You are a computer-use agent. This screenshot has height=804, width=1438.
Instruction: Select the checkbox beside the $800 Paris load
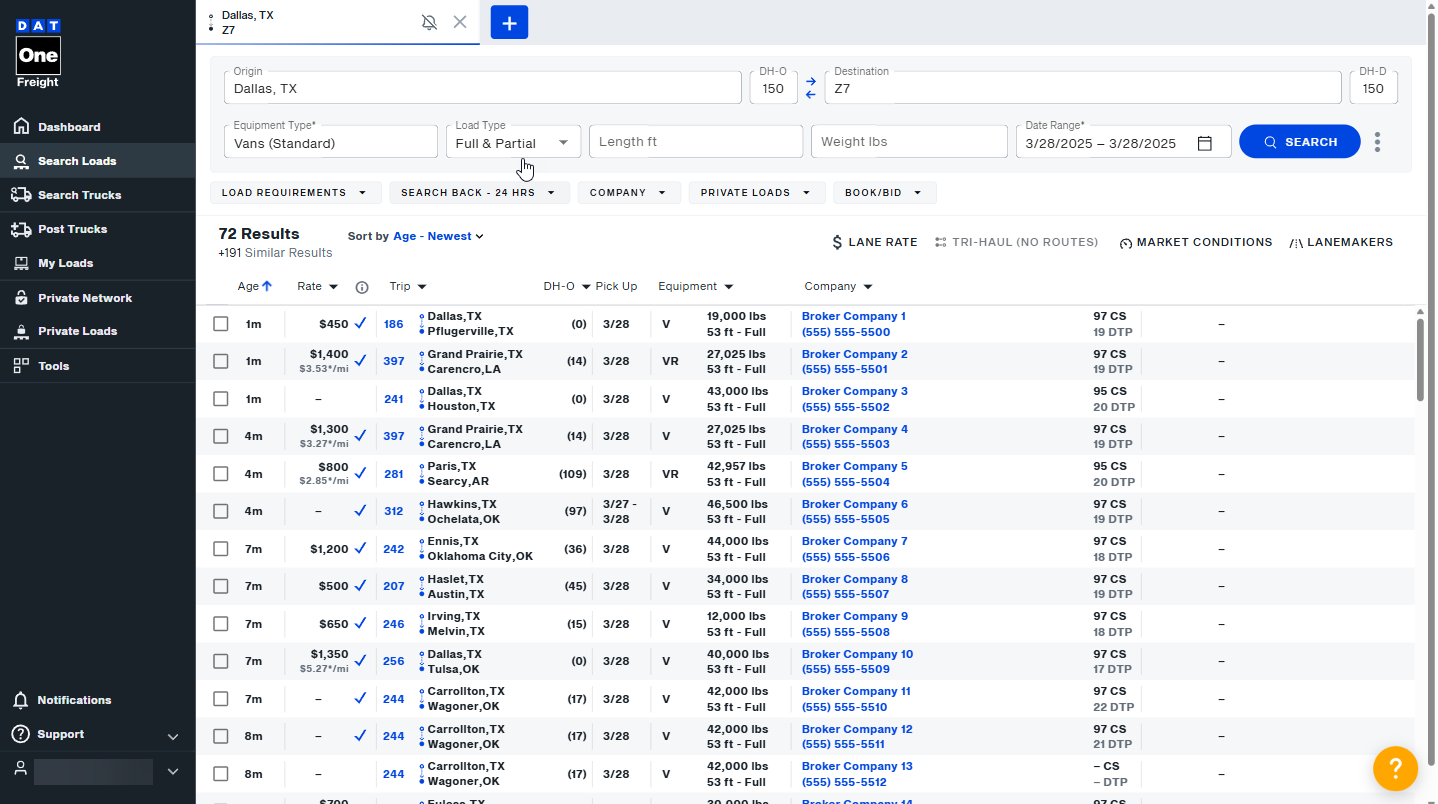tap(221, 473)
